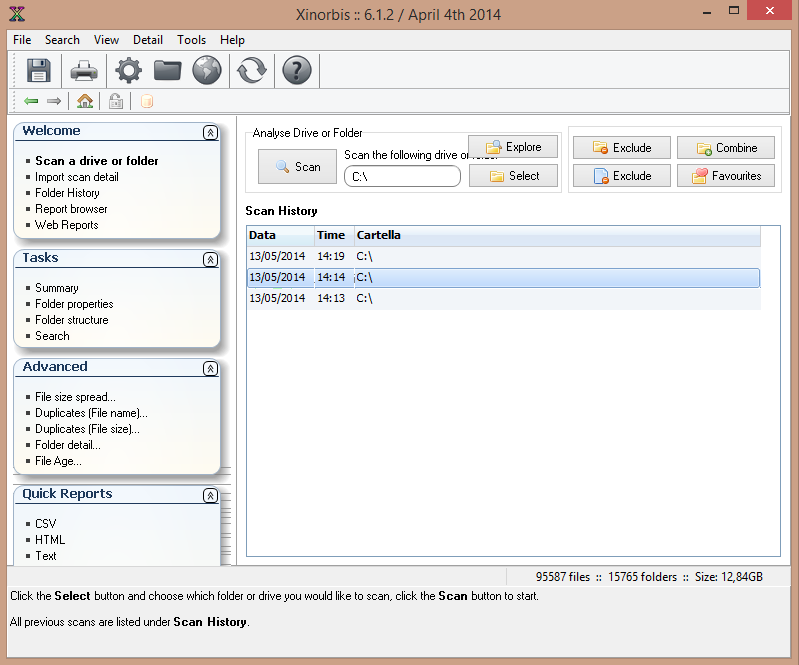This screenshot has height=665, width=799.
Task: Open 'Import scan detail' link
Action: click(76, 177)
